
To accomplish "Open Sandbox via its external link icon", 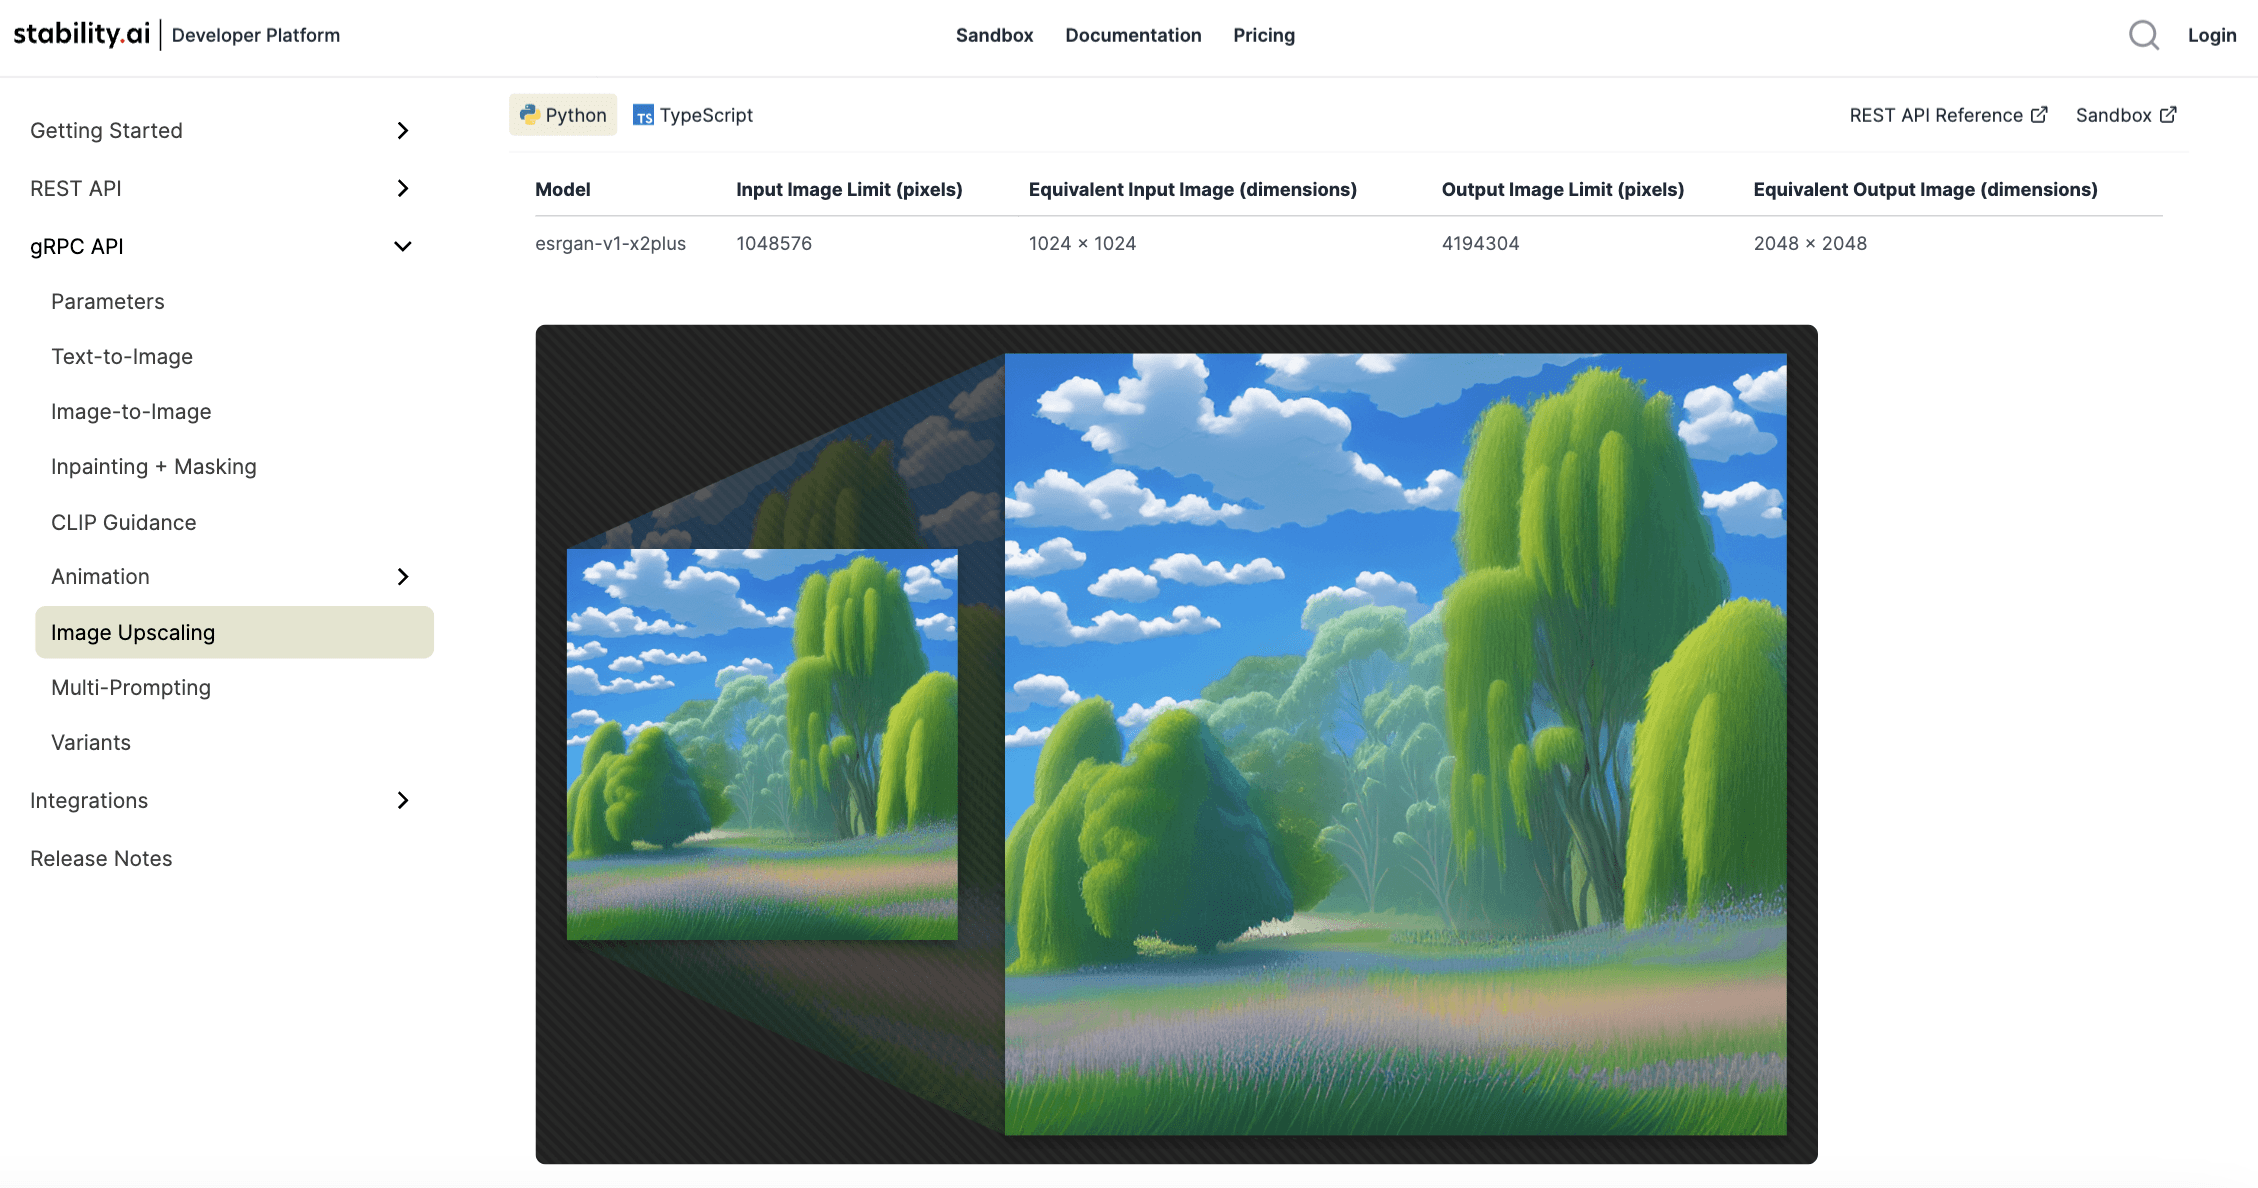I will [x=2169, y=114].
